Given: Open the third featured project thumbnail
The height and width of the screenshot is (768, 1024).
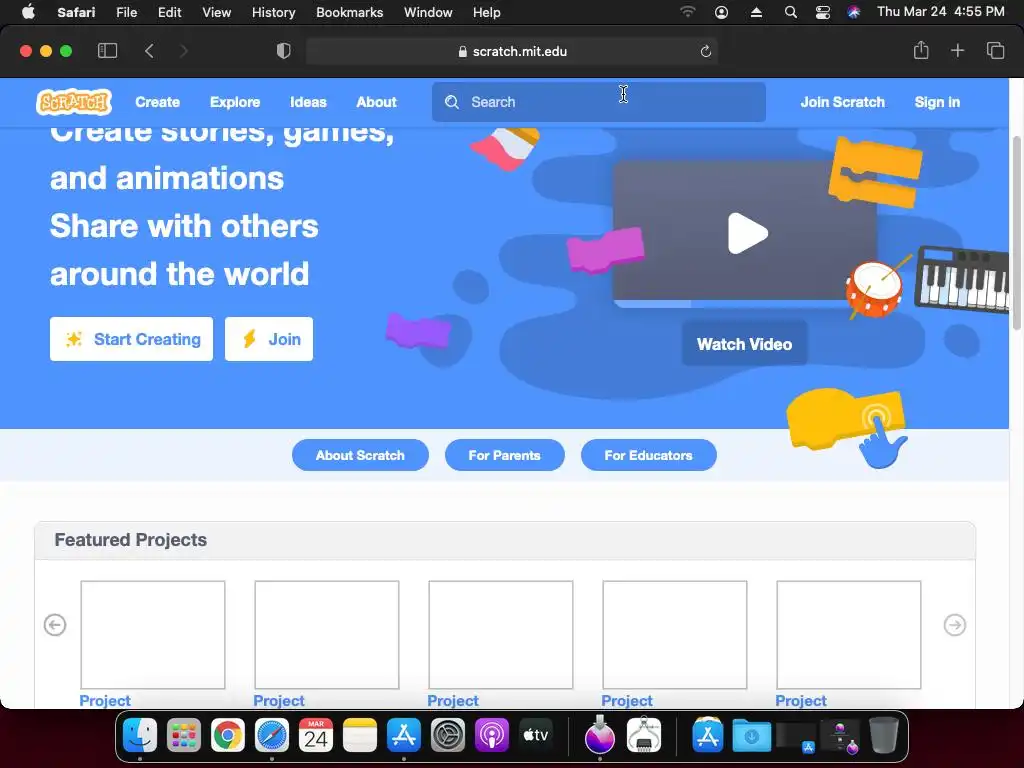Looking at the screenshot, I should pyautogui.click(x=501, y=635).
